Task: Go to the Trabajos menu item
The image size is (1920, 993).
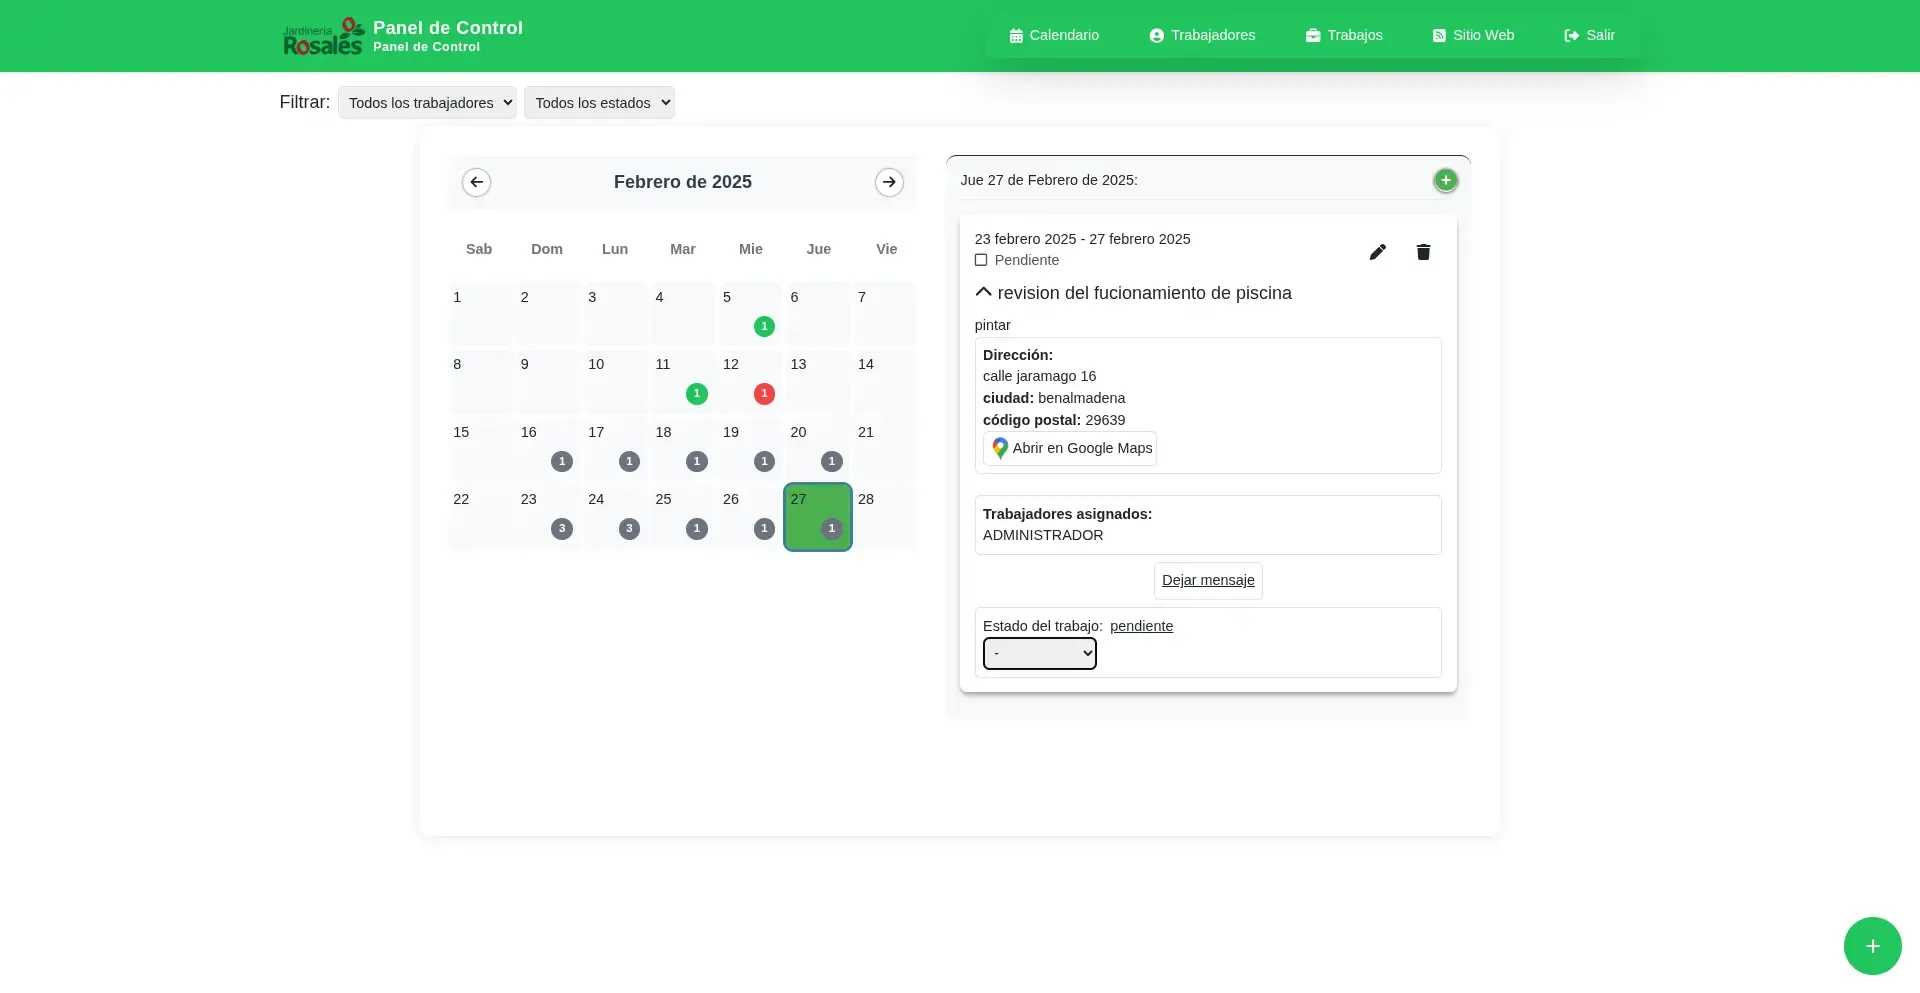Action: (1344, 35)
